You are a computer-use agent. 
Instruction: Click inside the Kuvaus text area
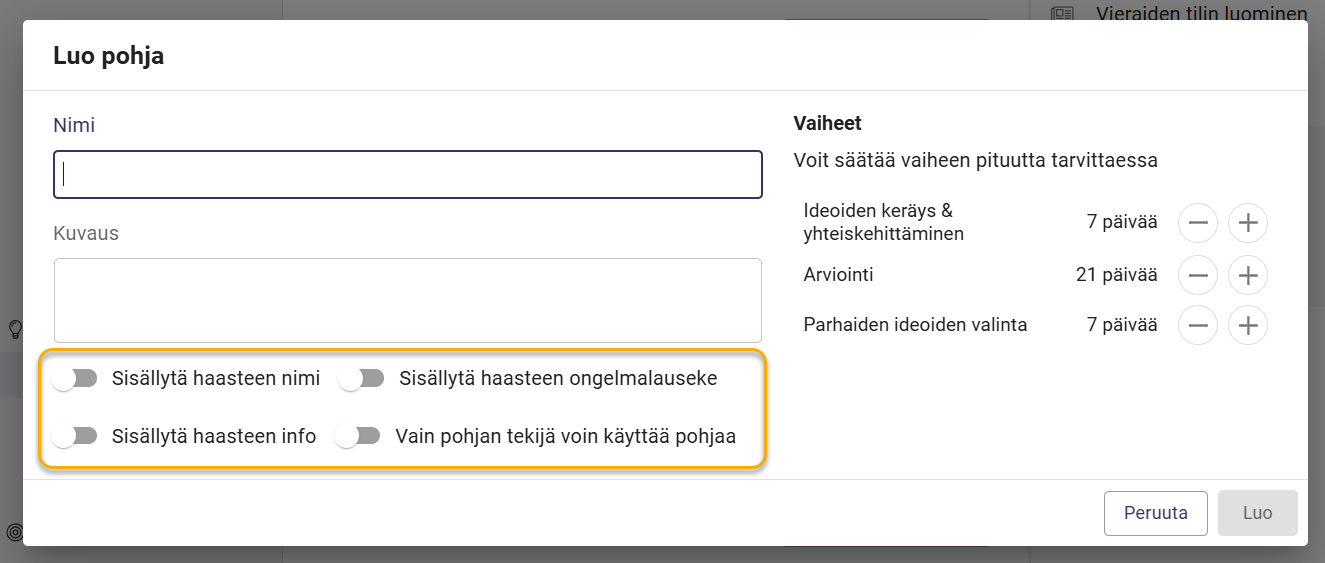[408, 301]
